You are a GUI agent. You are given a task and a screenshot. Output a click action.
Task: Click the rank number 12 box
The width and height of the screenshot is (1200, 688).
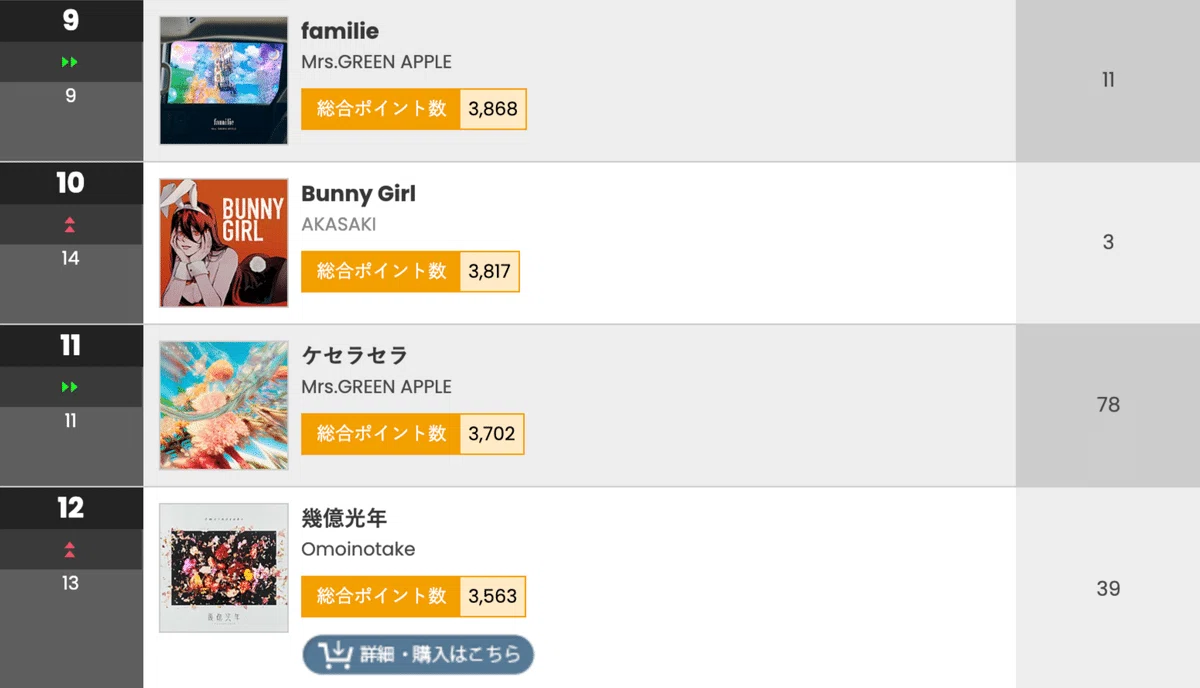(x=70, y=508)
